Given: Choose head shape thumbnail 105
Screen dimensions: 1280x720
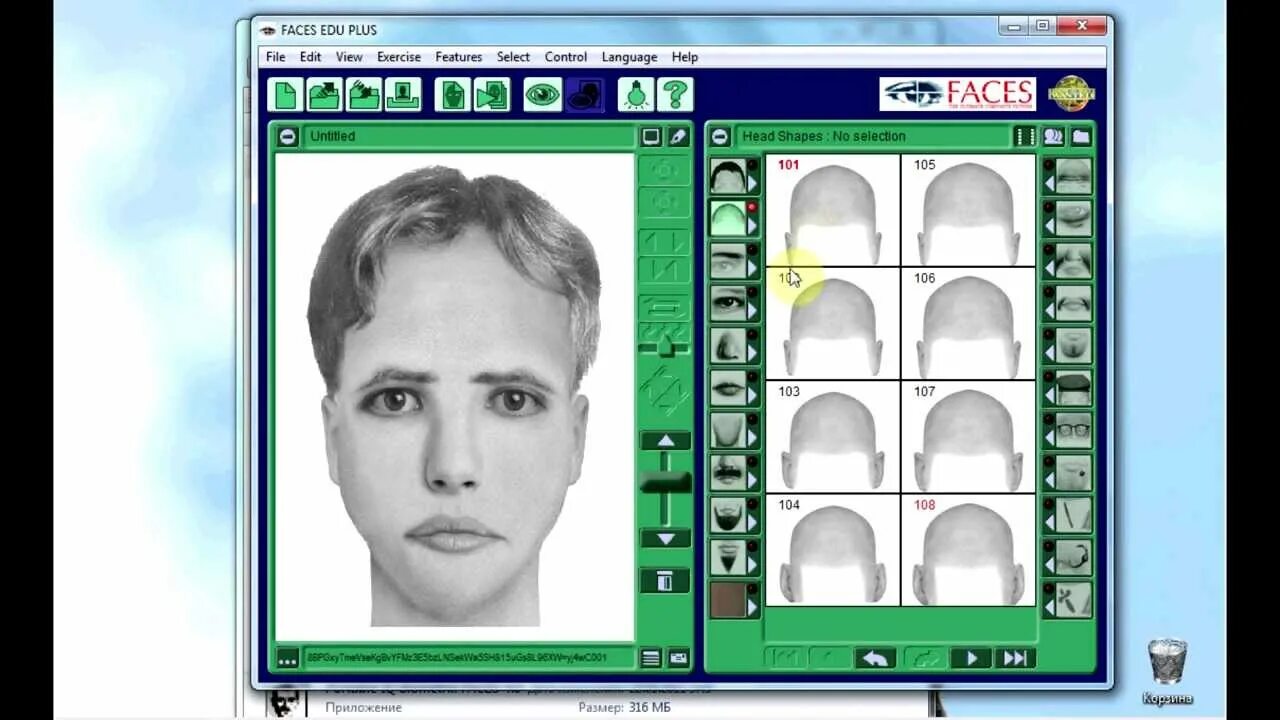Looking at the screenshot, I should (968, 211).
